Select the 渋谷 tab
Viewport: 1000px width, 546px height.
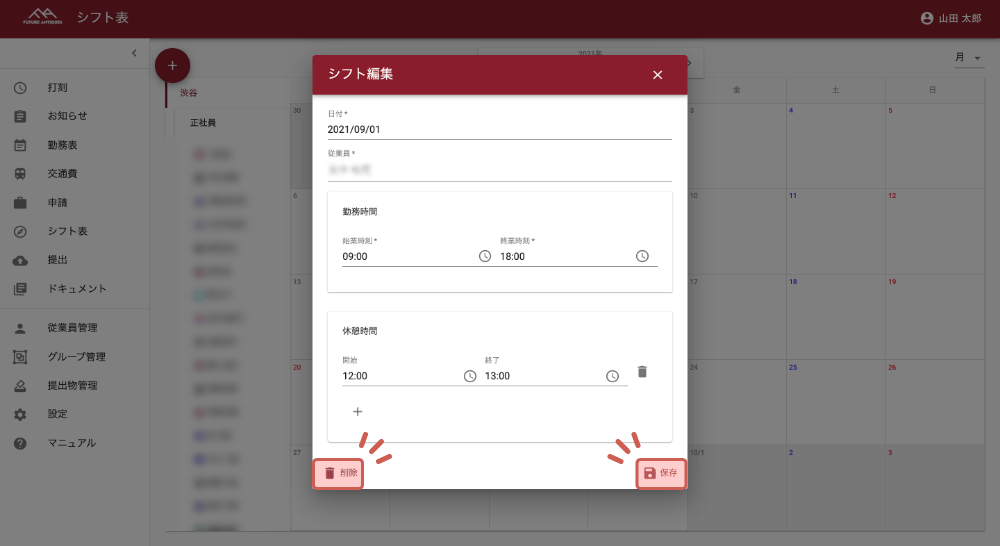[189, 92]
